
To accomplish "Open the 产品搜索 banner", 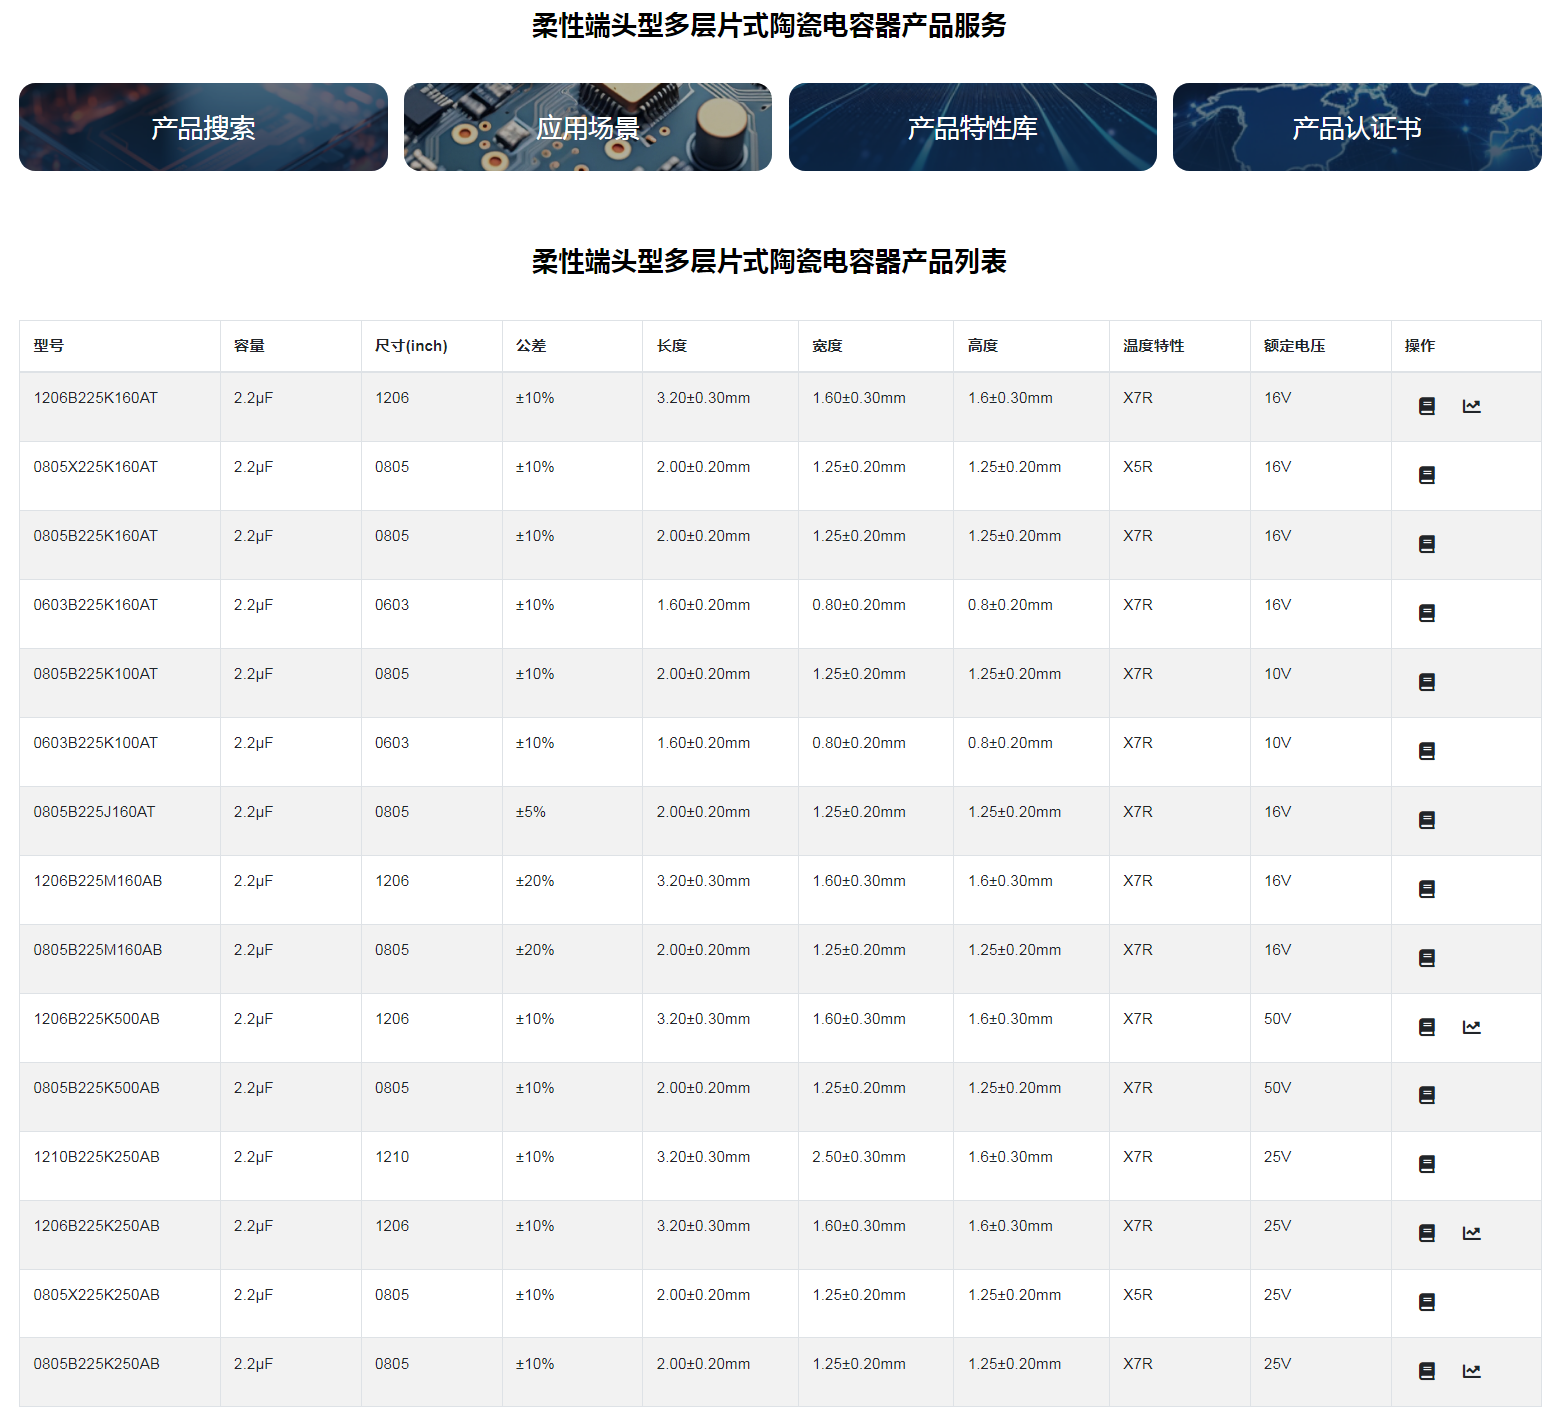I will [203, 127].
